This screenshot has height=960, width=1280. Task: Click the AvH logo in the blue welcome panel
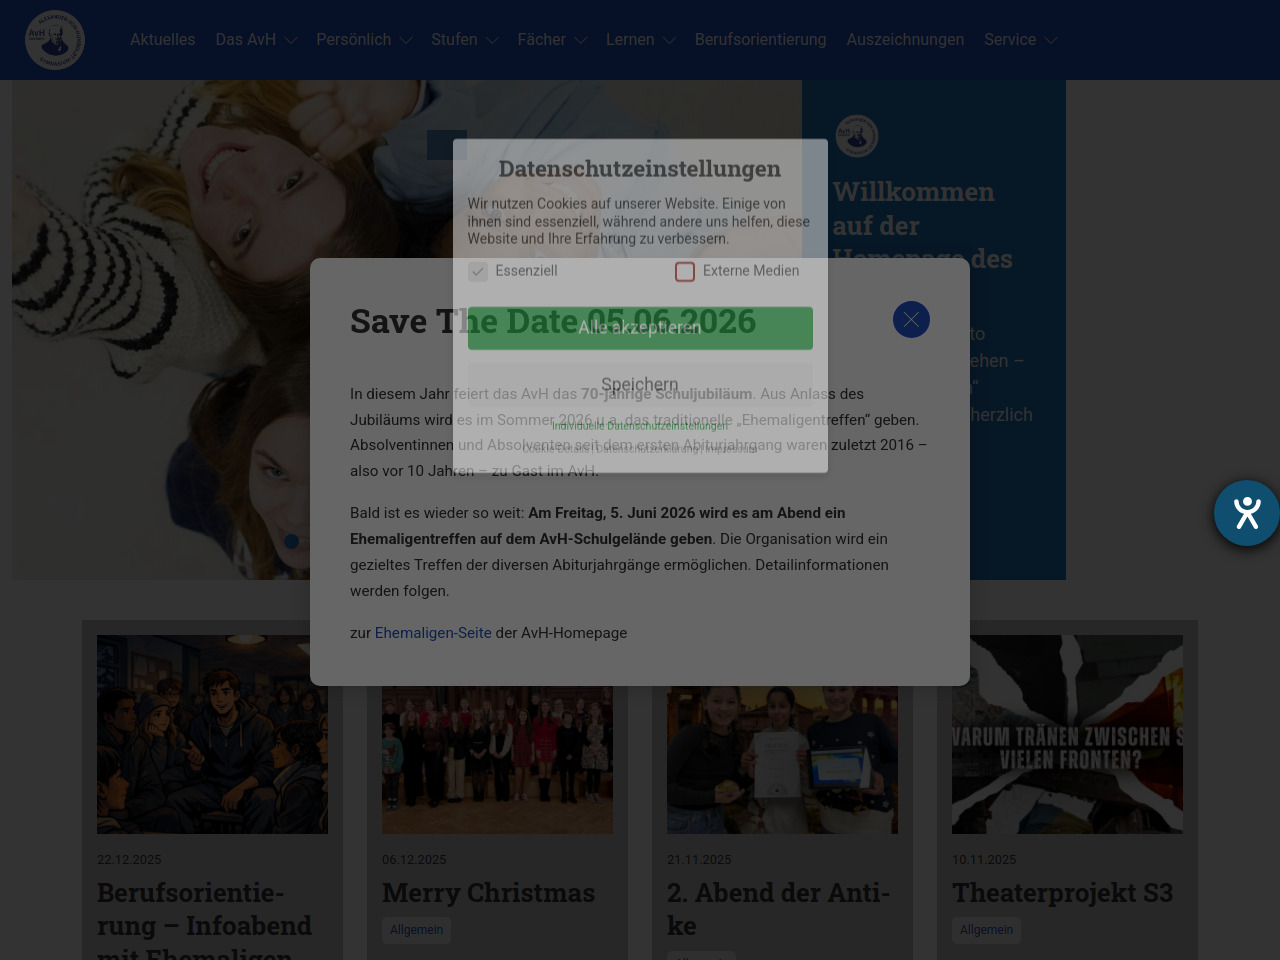tap(856, 136)
